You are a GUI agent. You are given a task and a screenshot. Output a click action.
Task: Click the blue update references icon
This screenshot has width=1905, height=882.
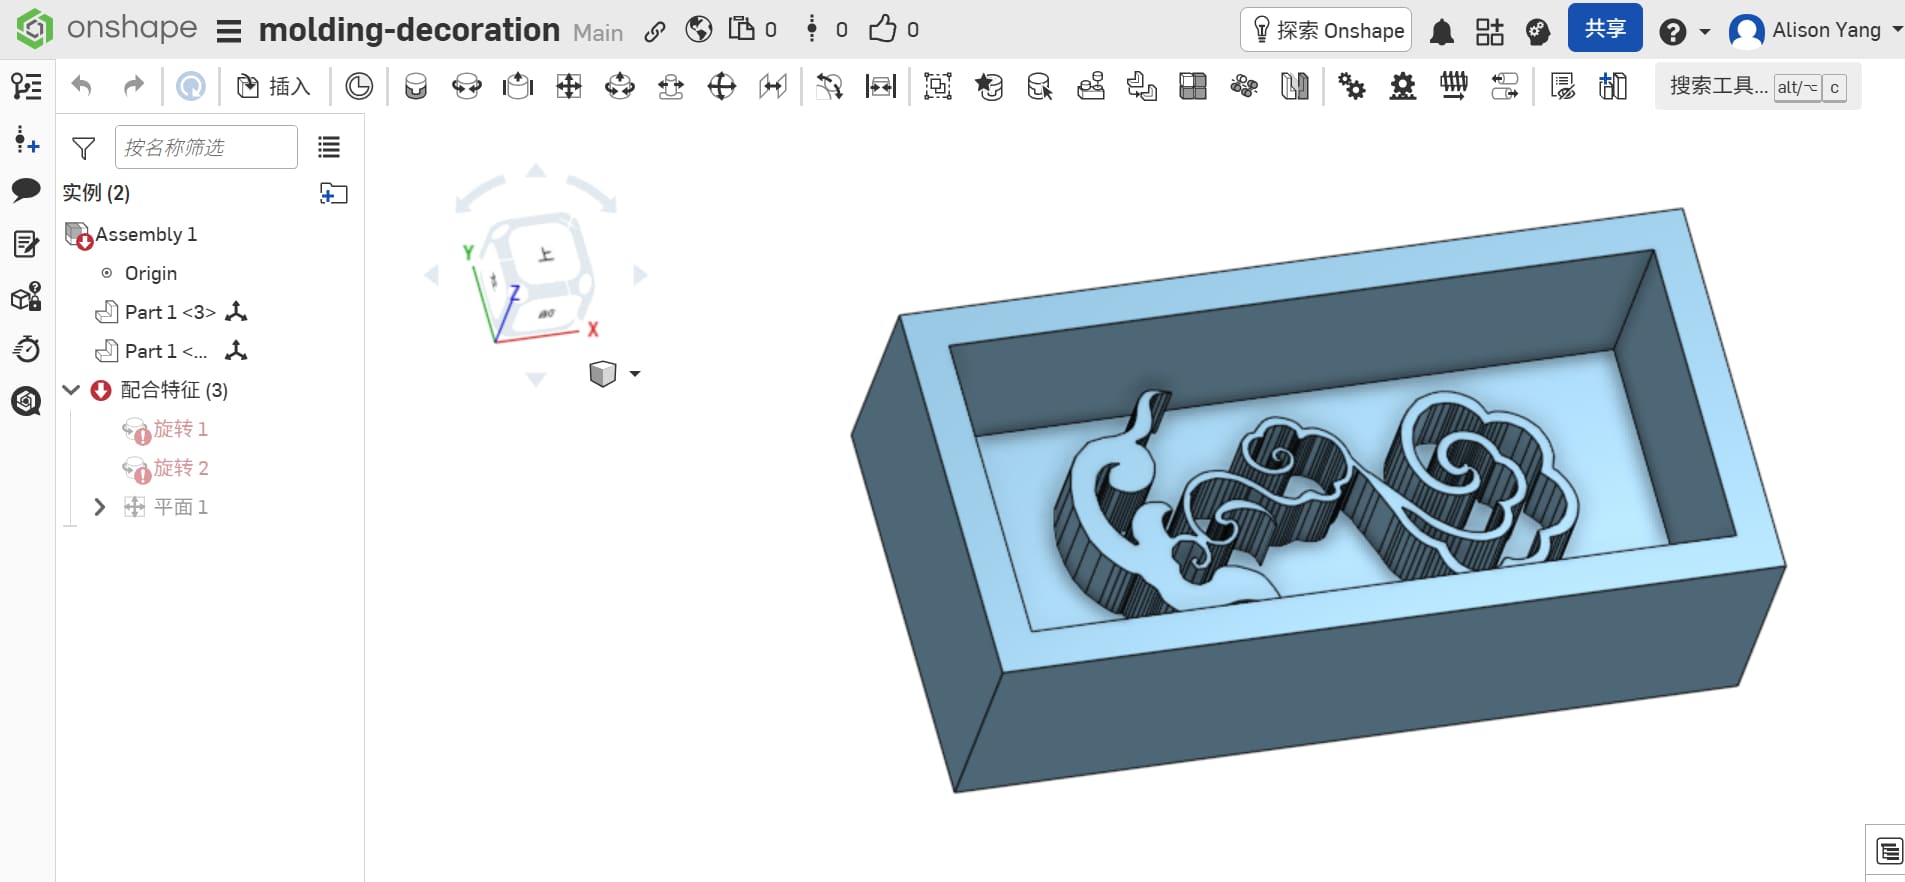tap(190, 87)
